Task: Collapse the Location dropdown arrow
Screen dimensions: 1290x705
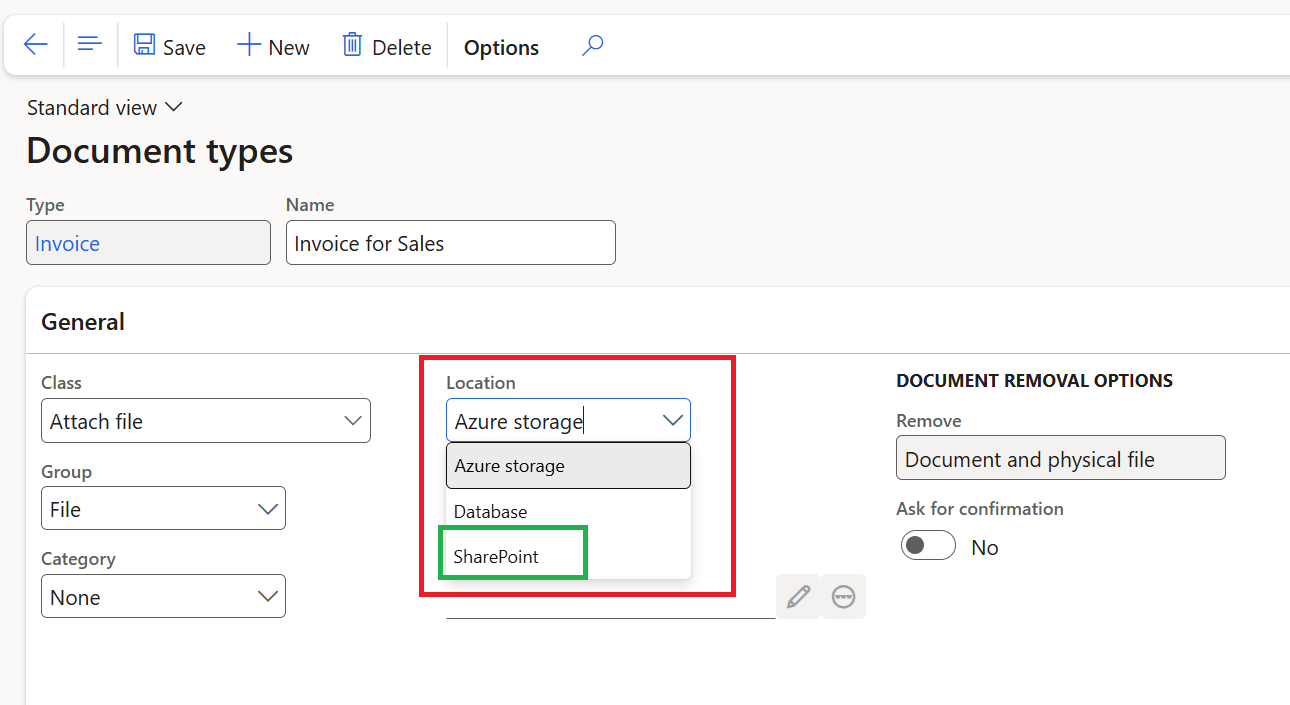Action: [672, 421]
